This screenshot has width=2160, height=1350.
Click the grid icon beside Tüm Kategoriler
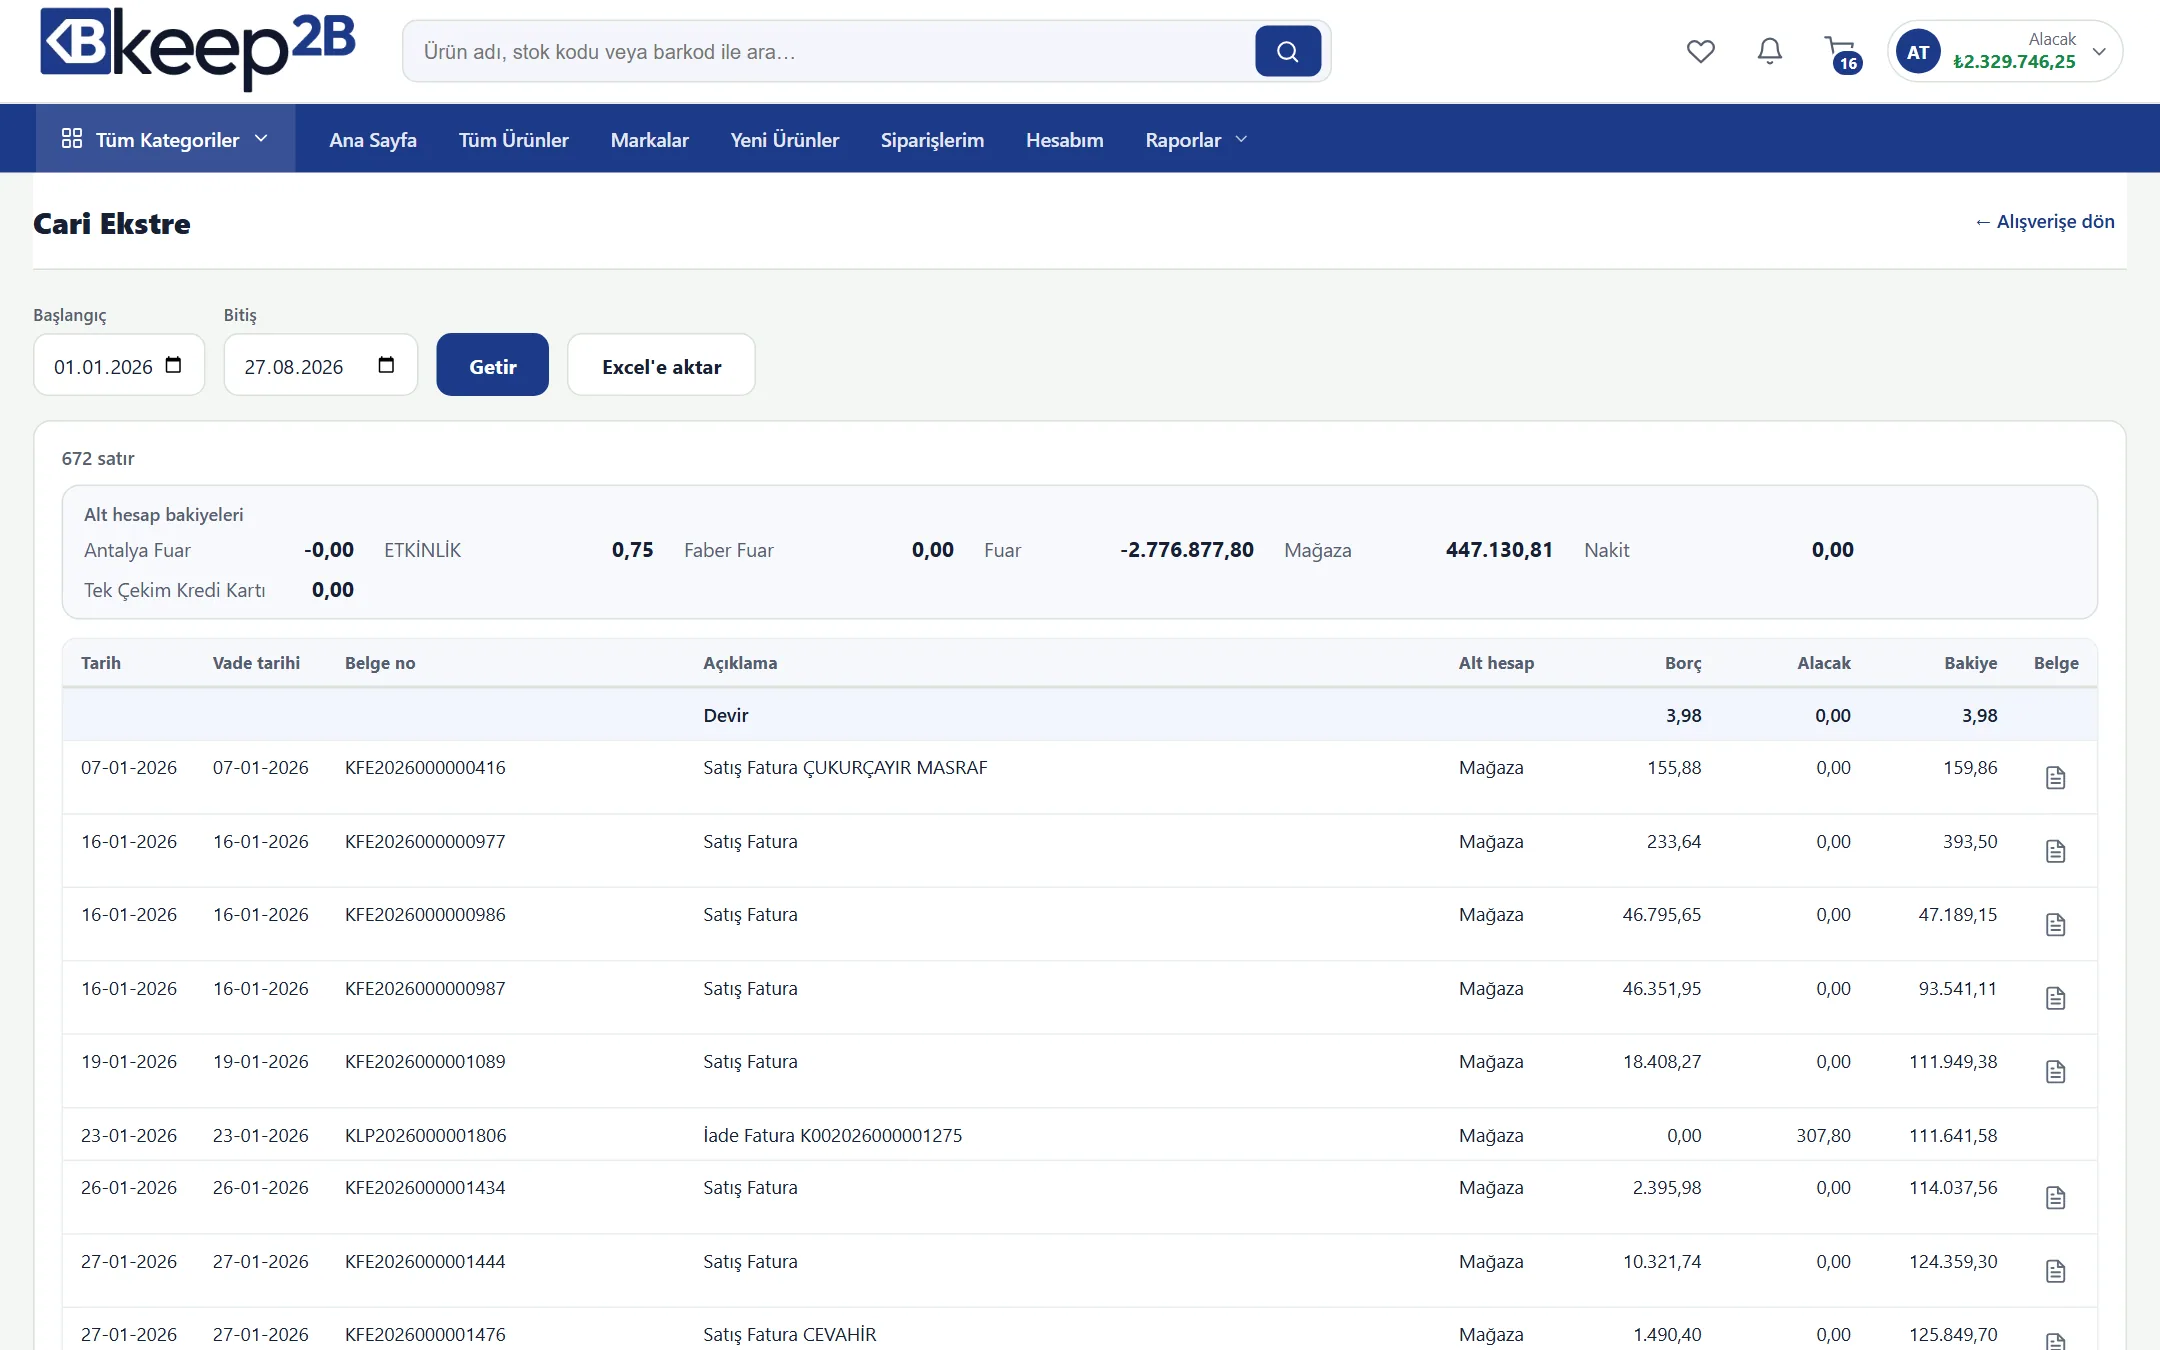[72, 139]
